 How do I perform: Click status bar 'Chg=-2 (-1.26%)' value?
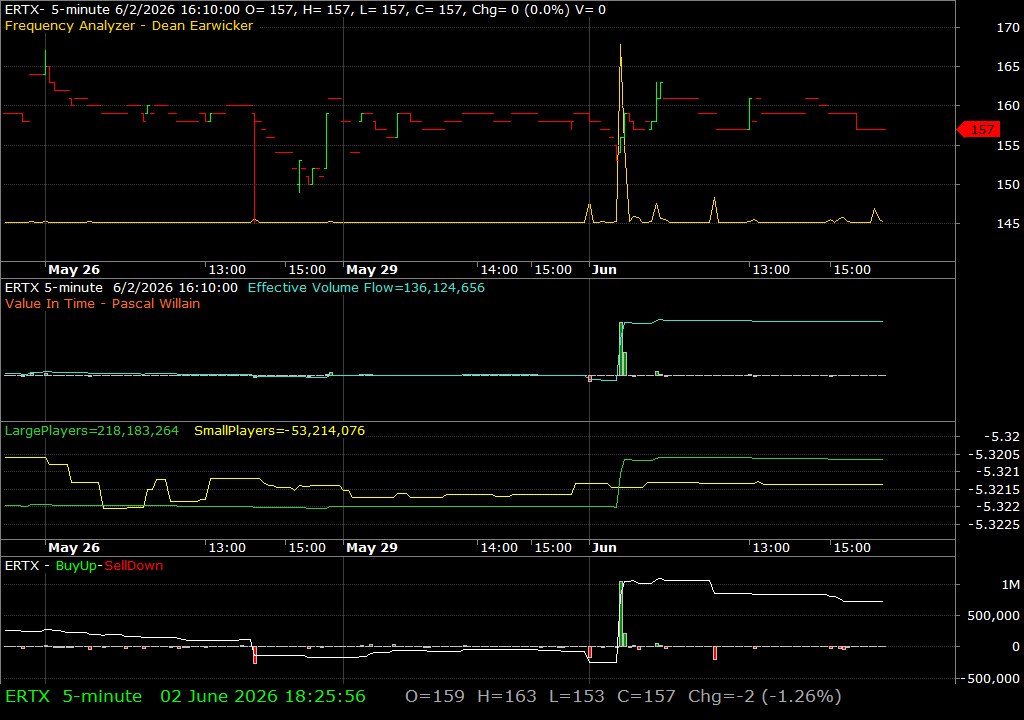click(x=765, y=696)
